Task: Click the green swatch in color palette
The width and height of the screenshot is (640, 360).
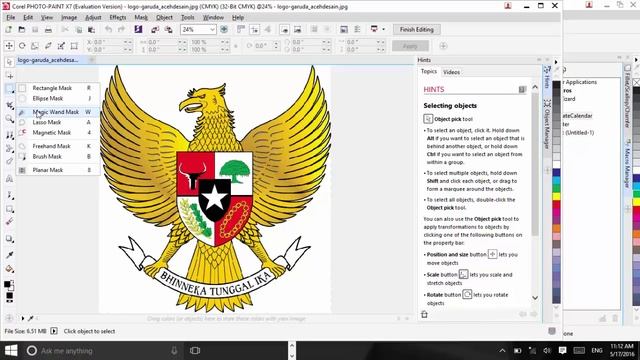Action: tap(556, 188)
